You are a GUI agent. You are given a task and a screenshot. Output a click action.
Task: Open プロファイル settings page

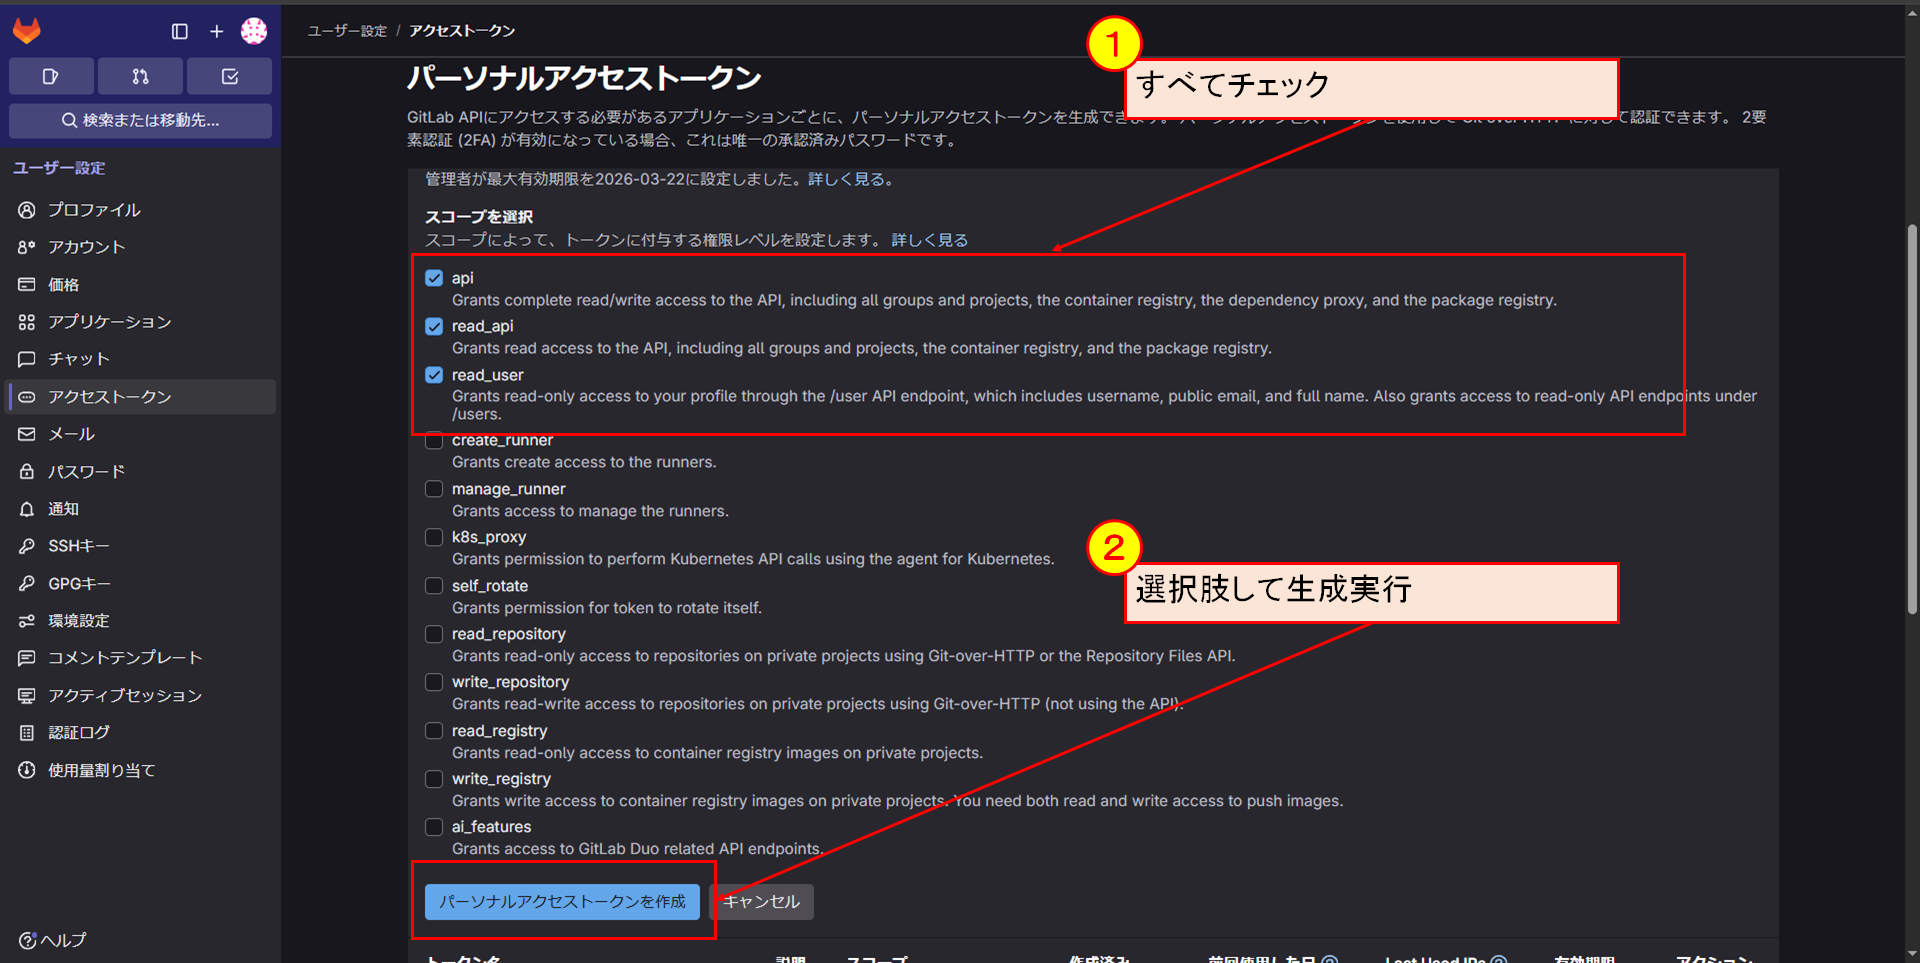(x=141, y=210)
